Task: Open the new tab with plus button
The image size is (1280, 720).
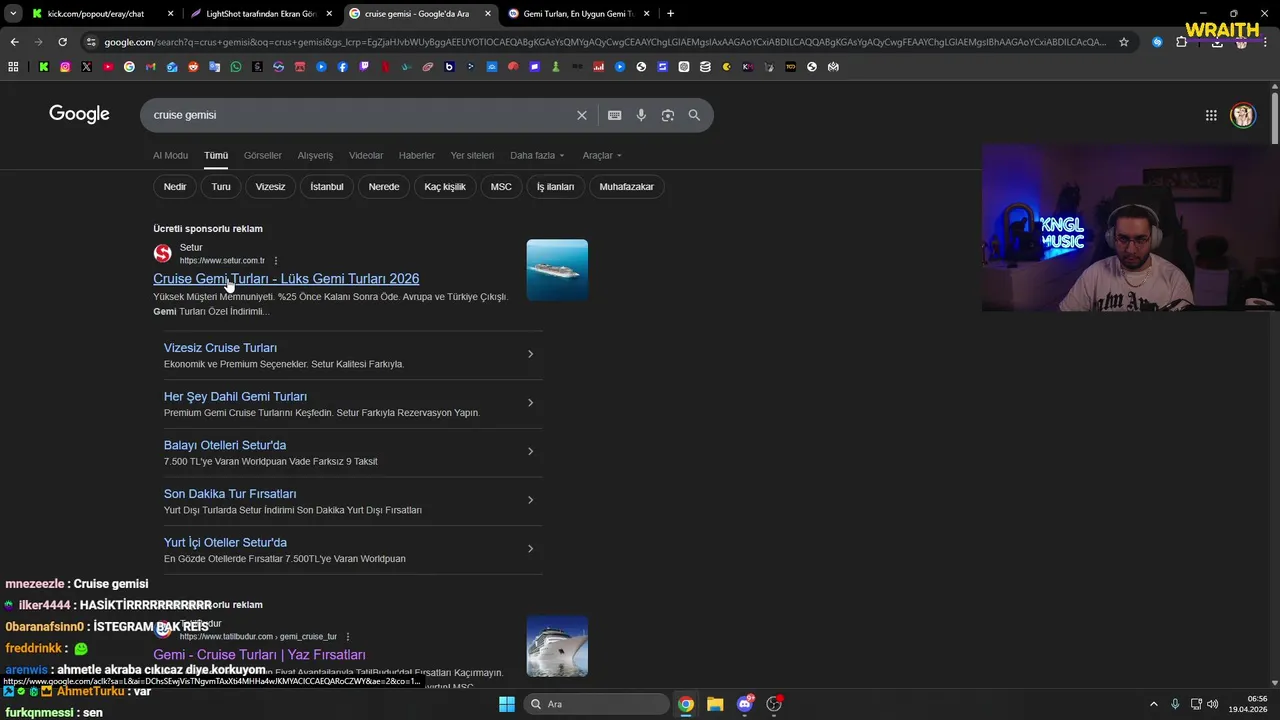Action: click(x=670, y=14)
